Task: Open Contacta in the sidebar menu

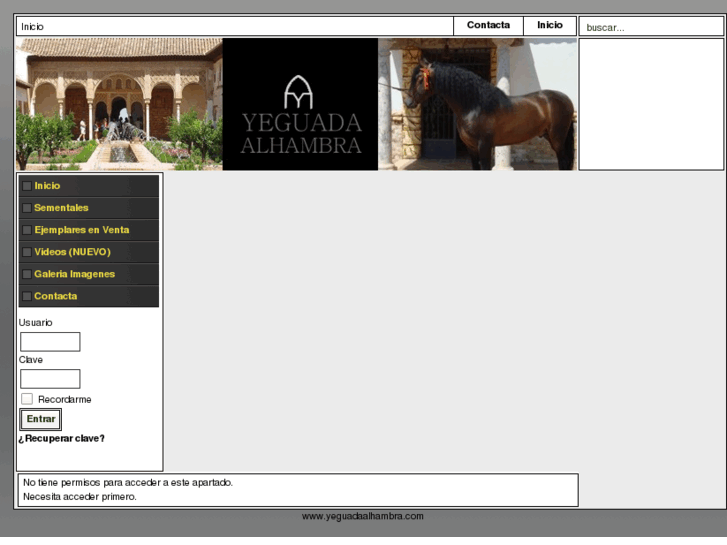Action: (89, 296)
